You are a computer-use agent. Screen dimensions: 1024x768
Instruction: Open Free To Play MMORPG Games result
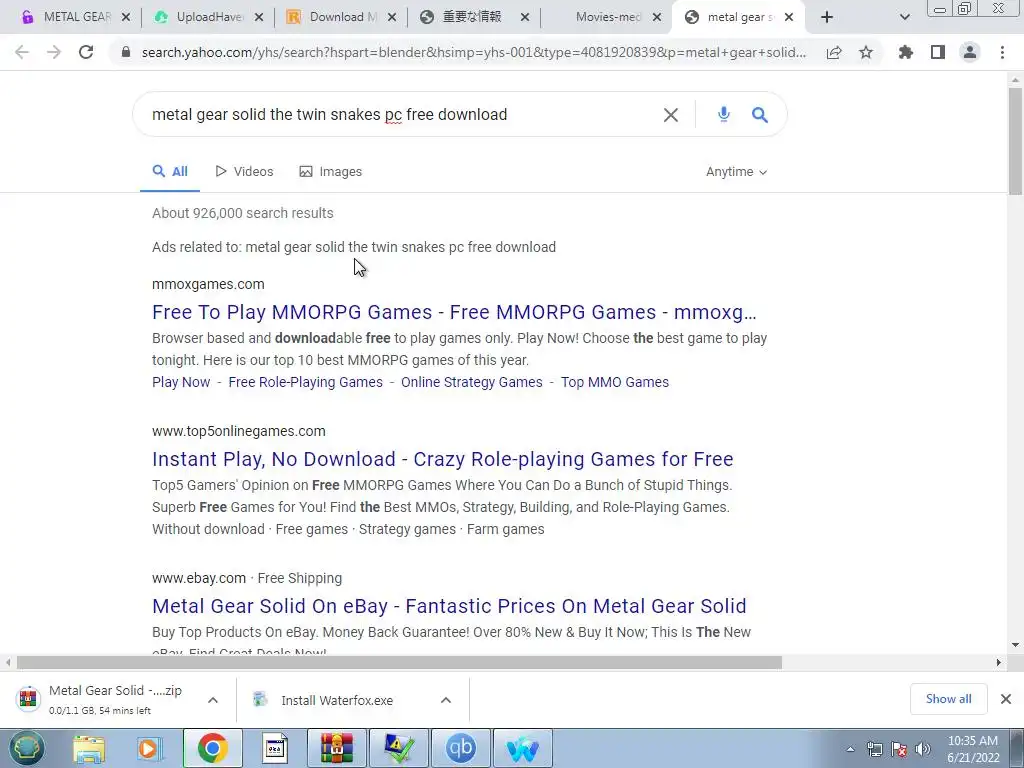[454, 312]
